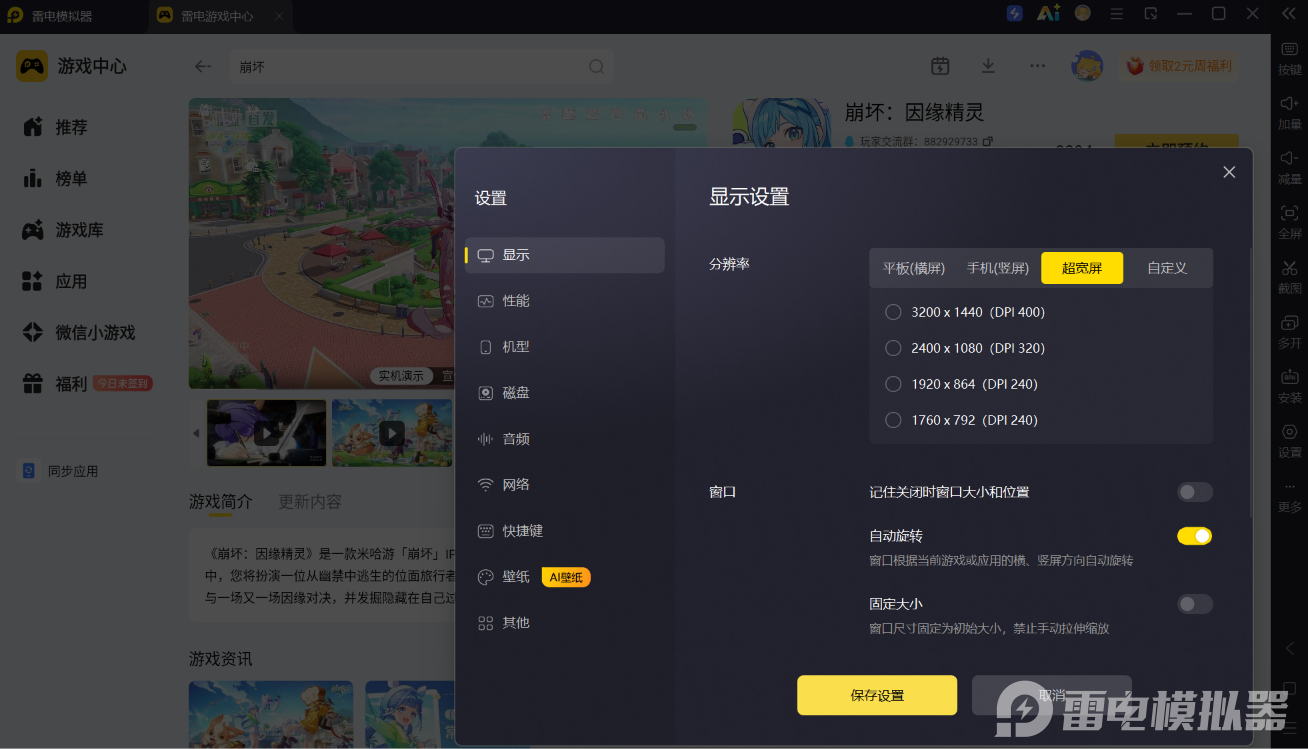The width and height of the screenshot is (1308, 749).
Task: Open the 自定义 resolution tab
Action: pyautogui.click(x=1167, y=268)
